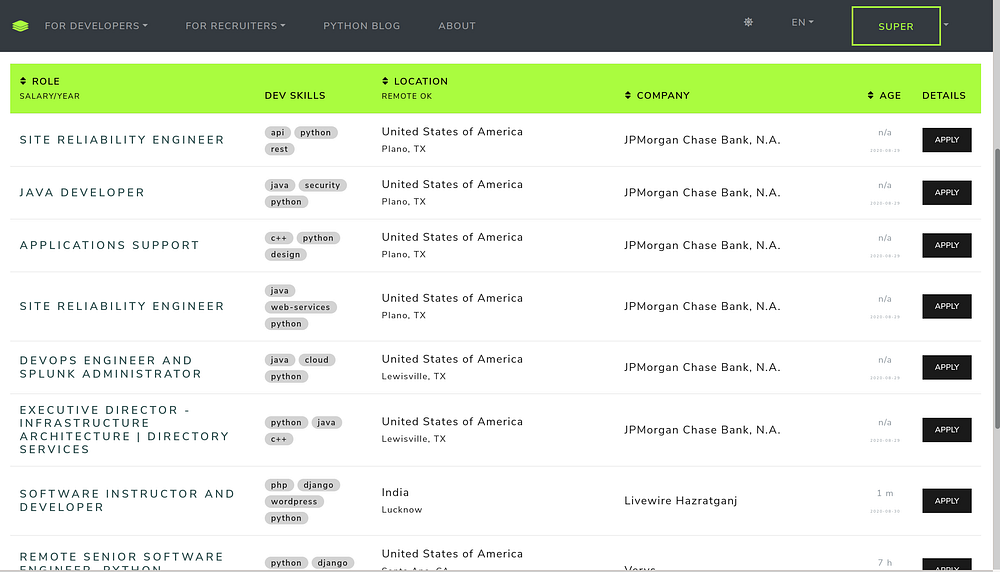Screen dimensions: 1000x572
Task: Click the 'Lucknow' location text
Action: point(402,510)
